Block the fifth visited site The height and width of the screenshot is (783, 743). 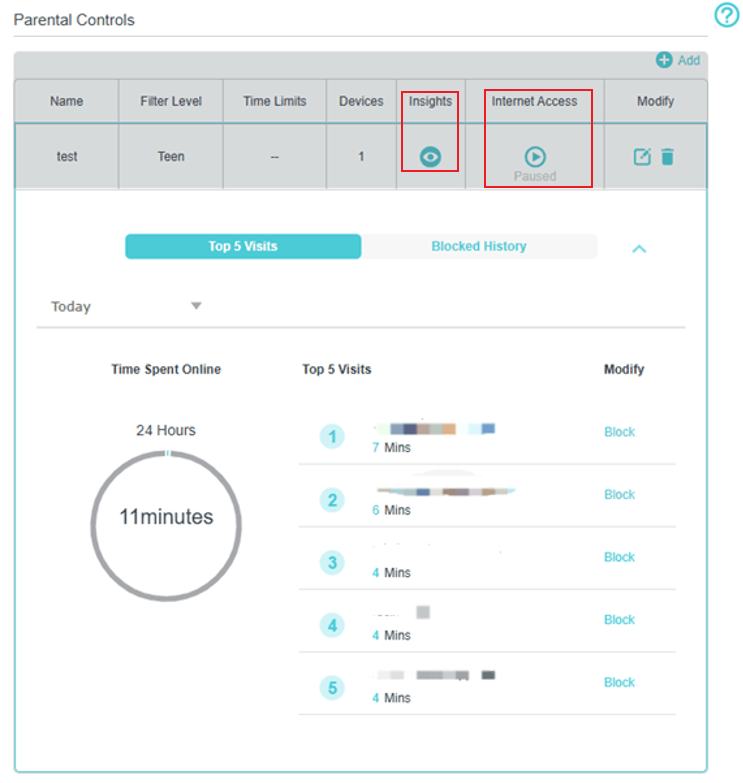[619, 682]
